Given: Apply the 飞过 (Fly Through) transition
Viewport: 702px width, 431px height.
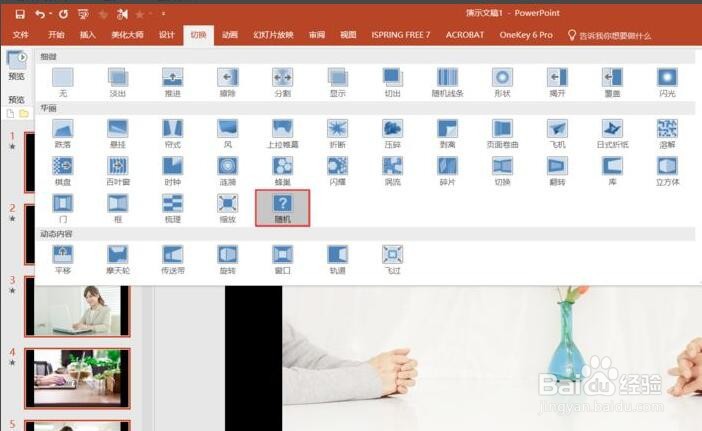Looking at the screenshot, I should [x=393, y=260].
